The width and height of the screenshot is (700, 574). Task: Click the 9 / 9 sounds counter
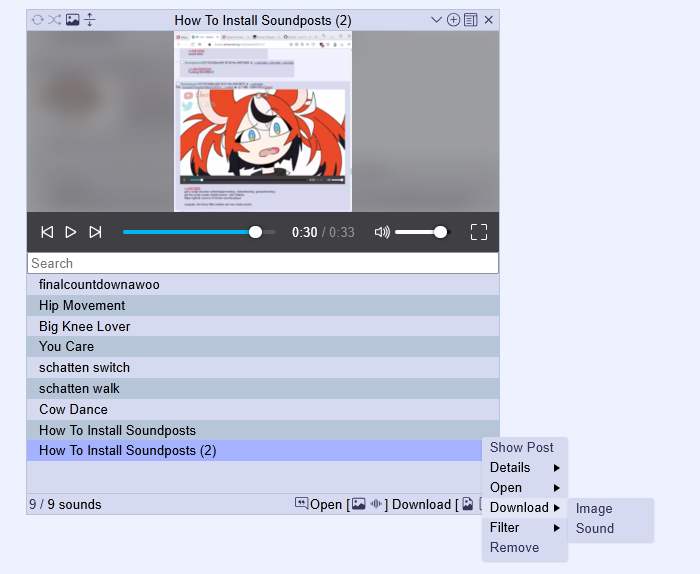coord(65,504)
